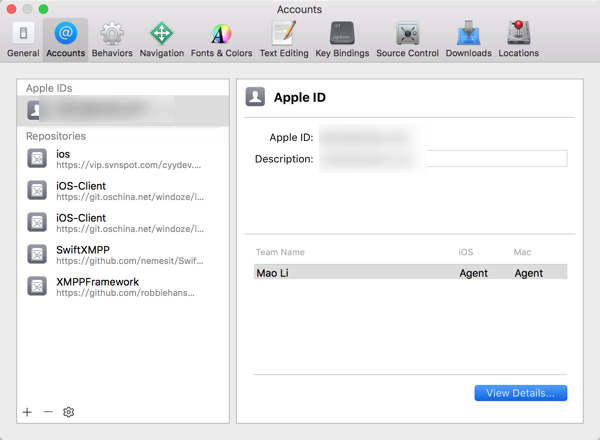The width and height of the screenshot is (600, 440).
Task: Click the vip.svnspot.com URL text
Action: [128, 165]
